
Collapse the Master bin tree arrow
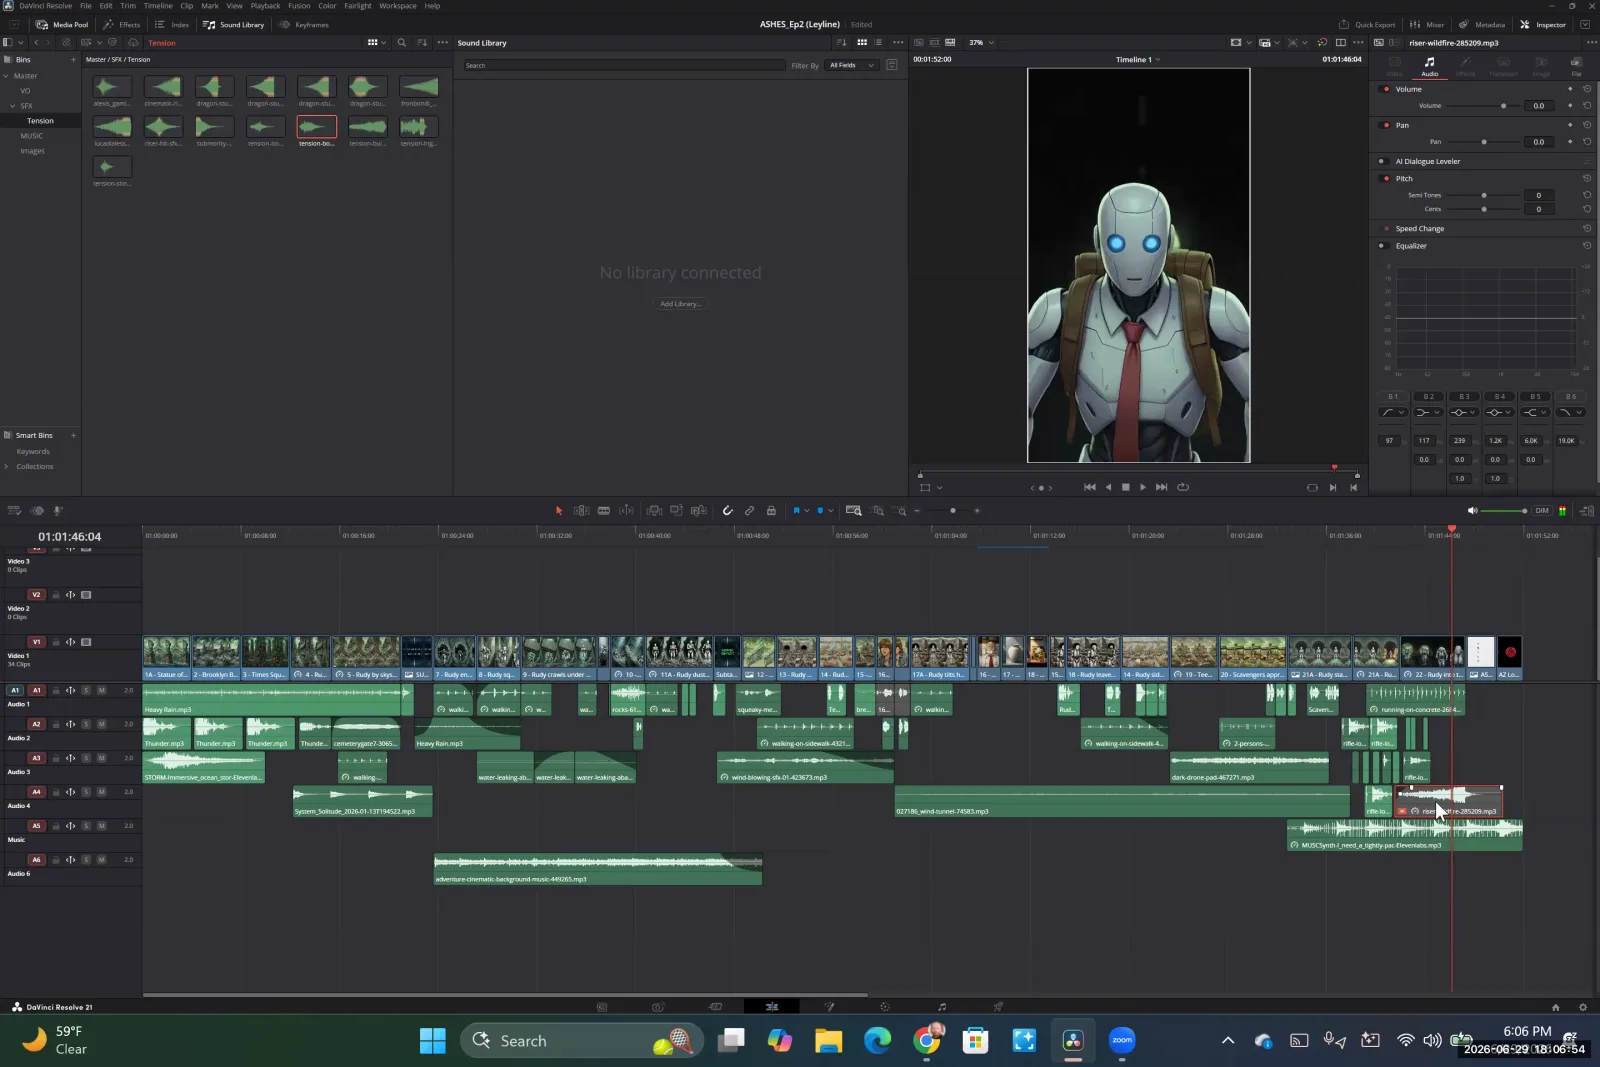point(6,76)
